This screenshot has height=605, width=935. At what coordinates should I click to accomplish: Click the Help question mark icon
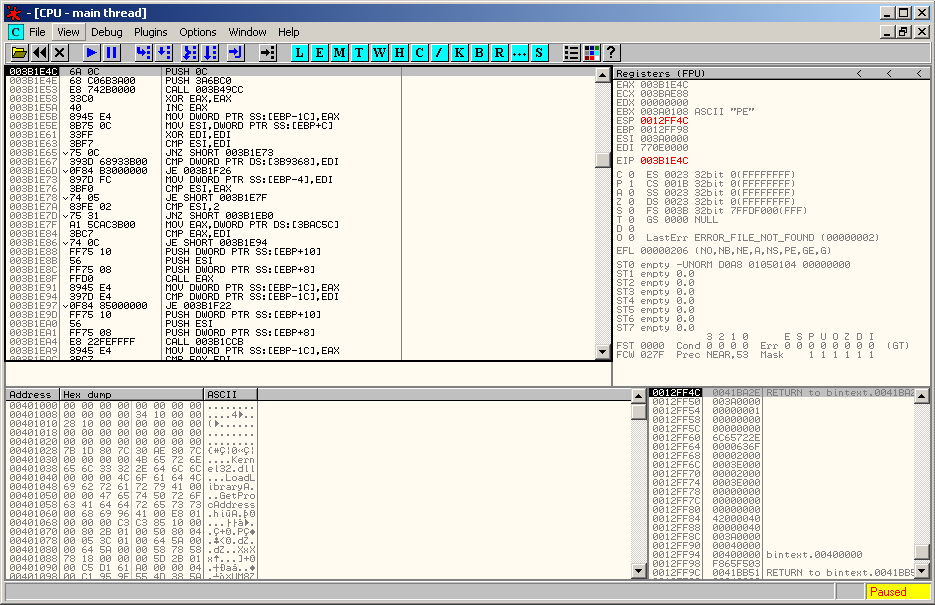pyautogui.click(x=611, y=52)
